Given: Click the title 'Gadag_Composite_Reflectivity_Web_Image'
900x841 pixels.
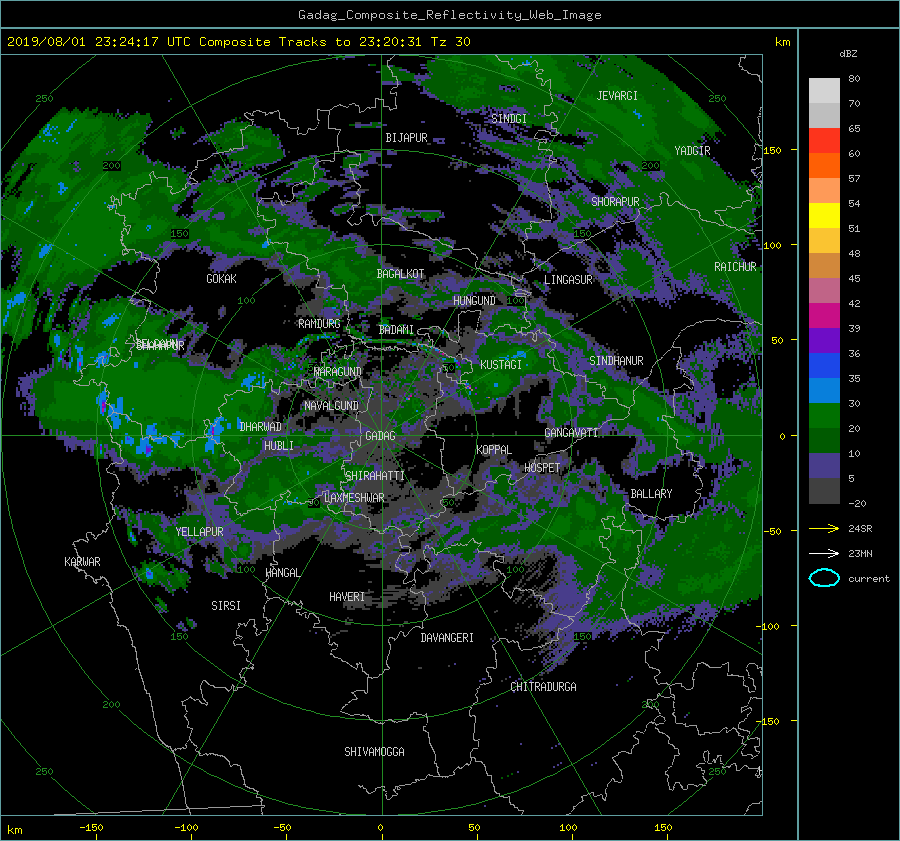Looking at the screenshot, I should tap(449, 15).
